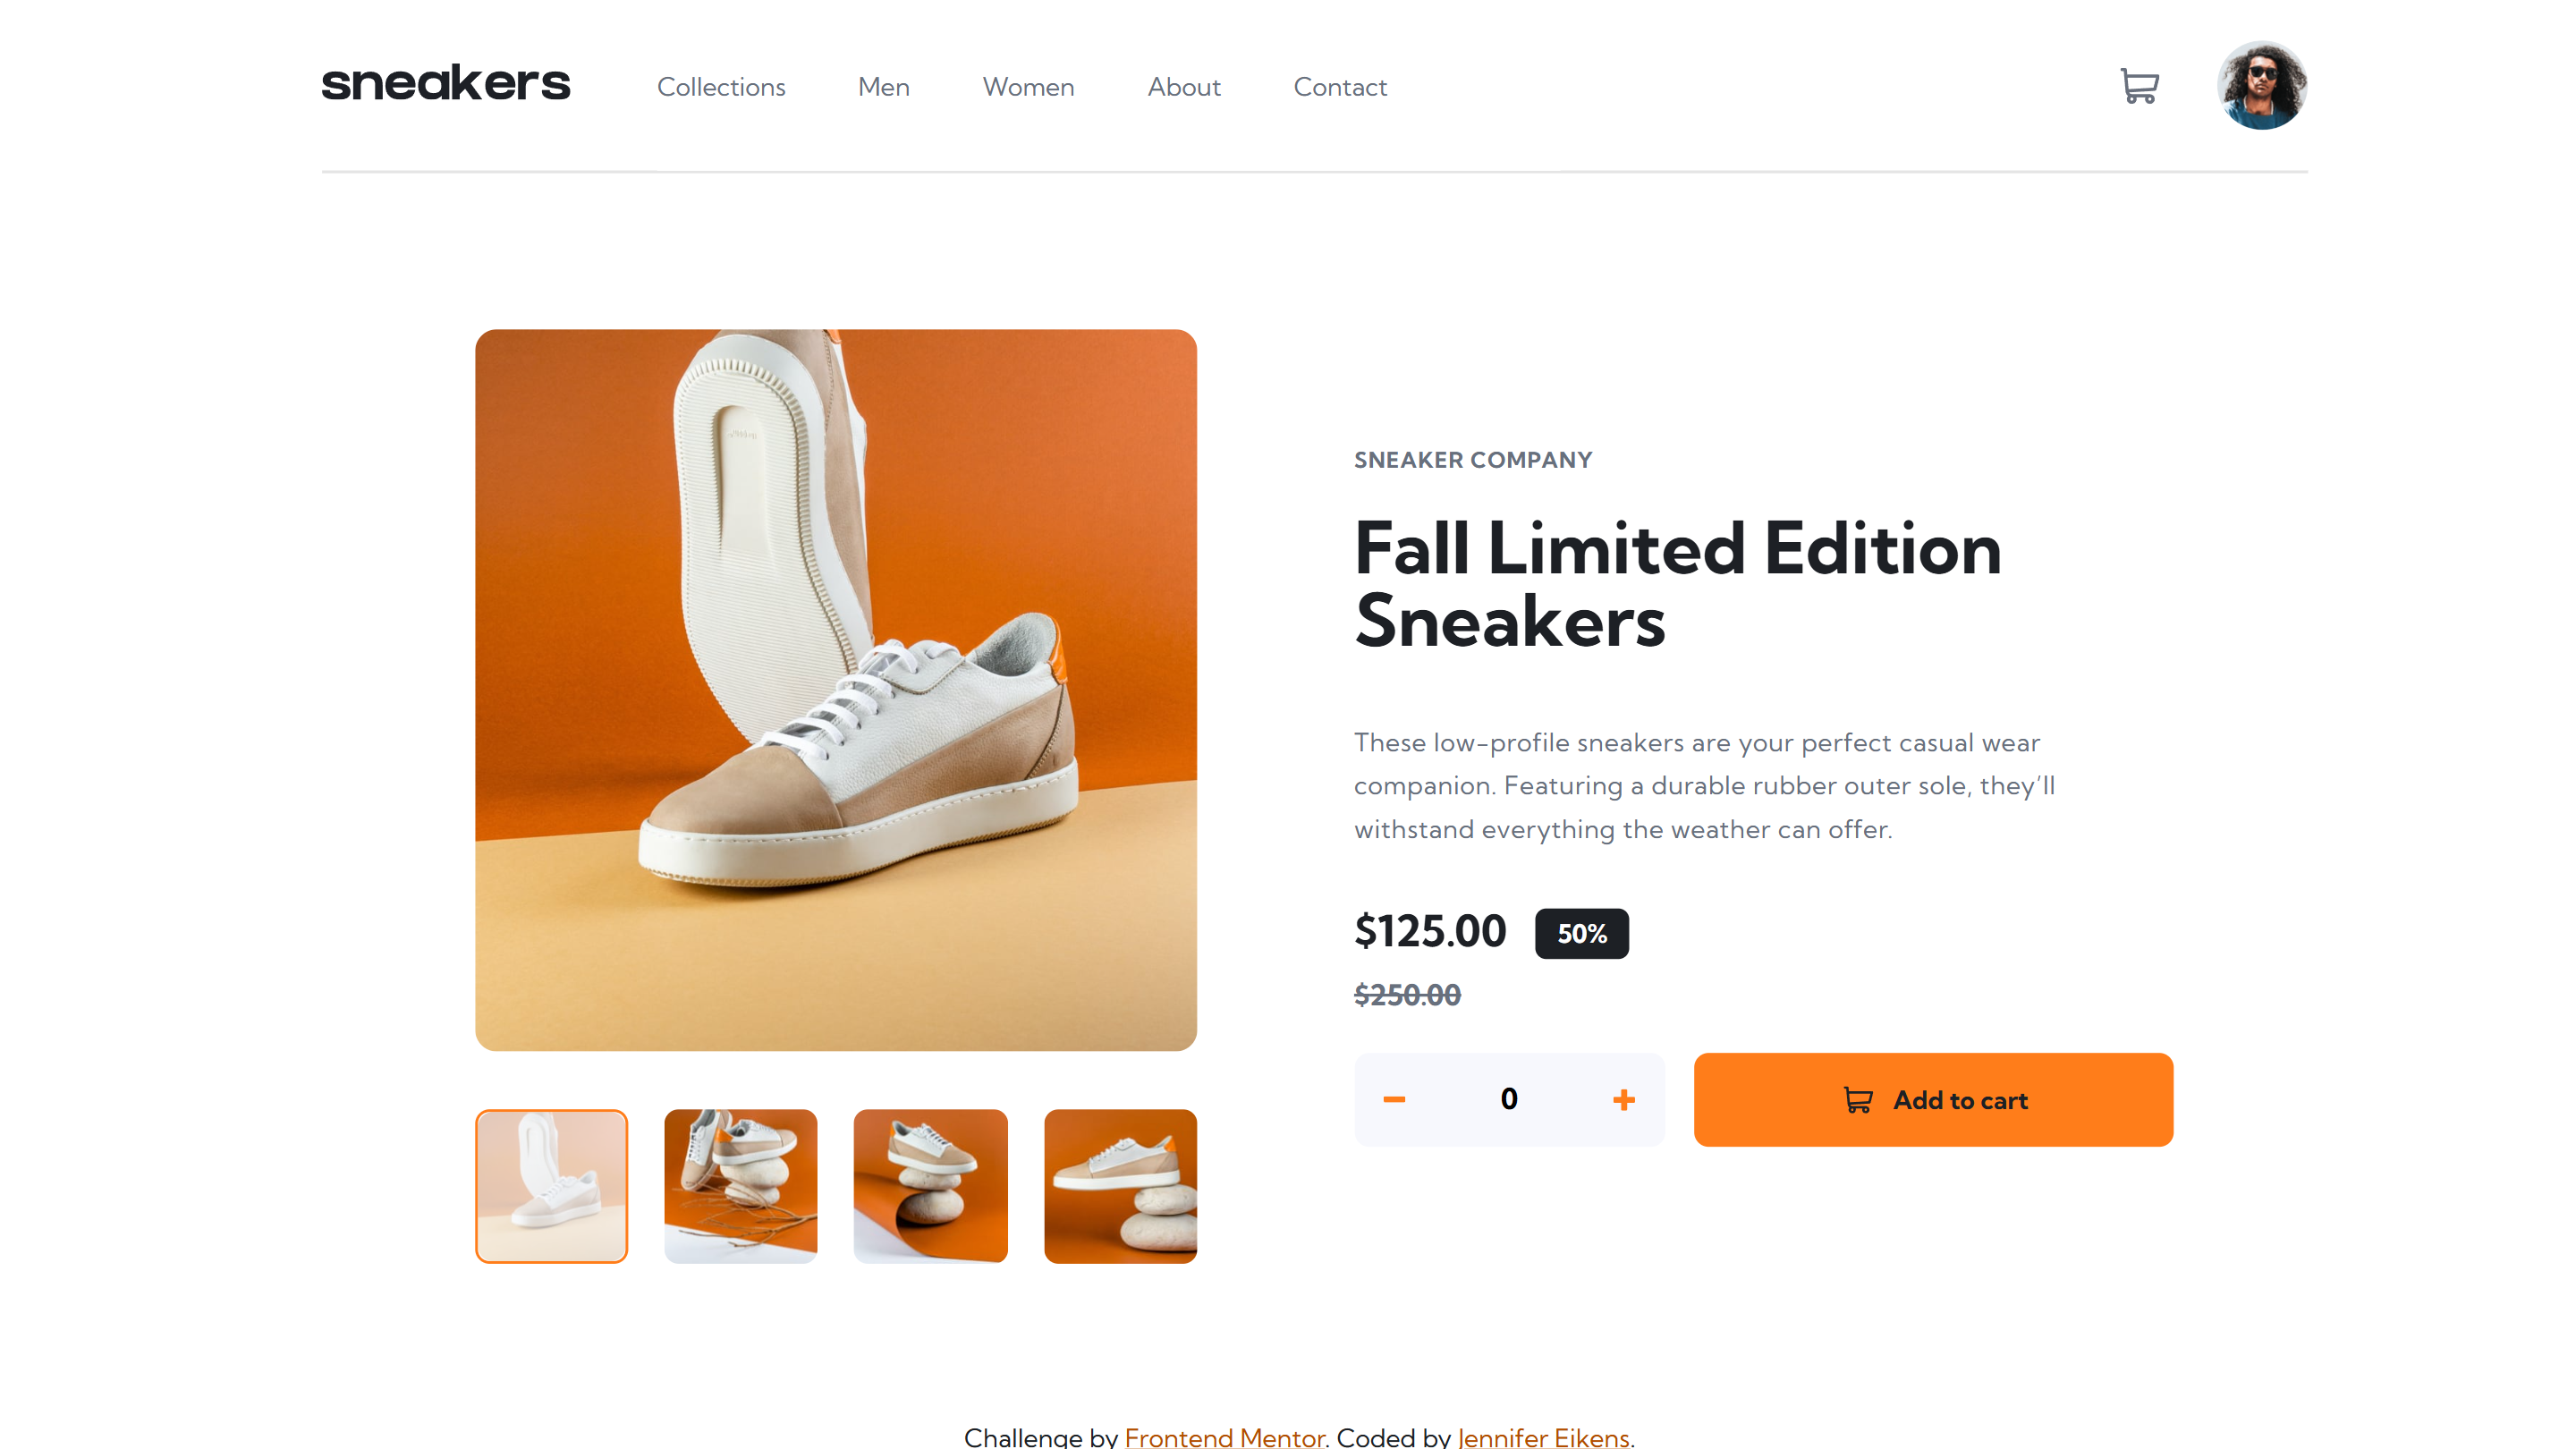
Task: Select the third thumbnail with stacked stones
Action: (x=930, y=1186)
